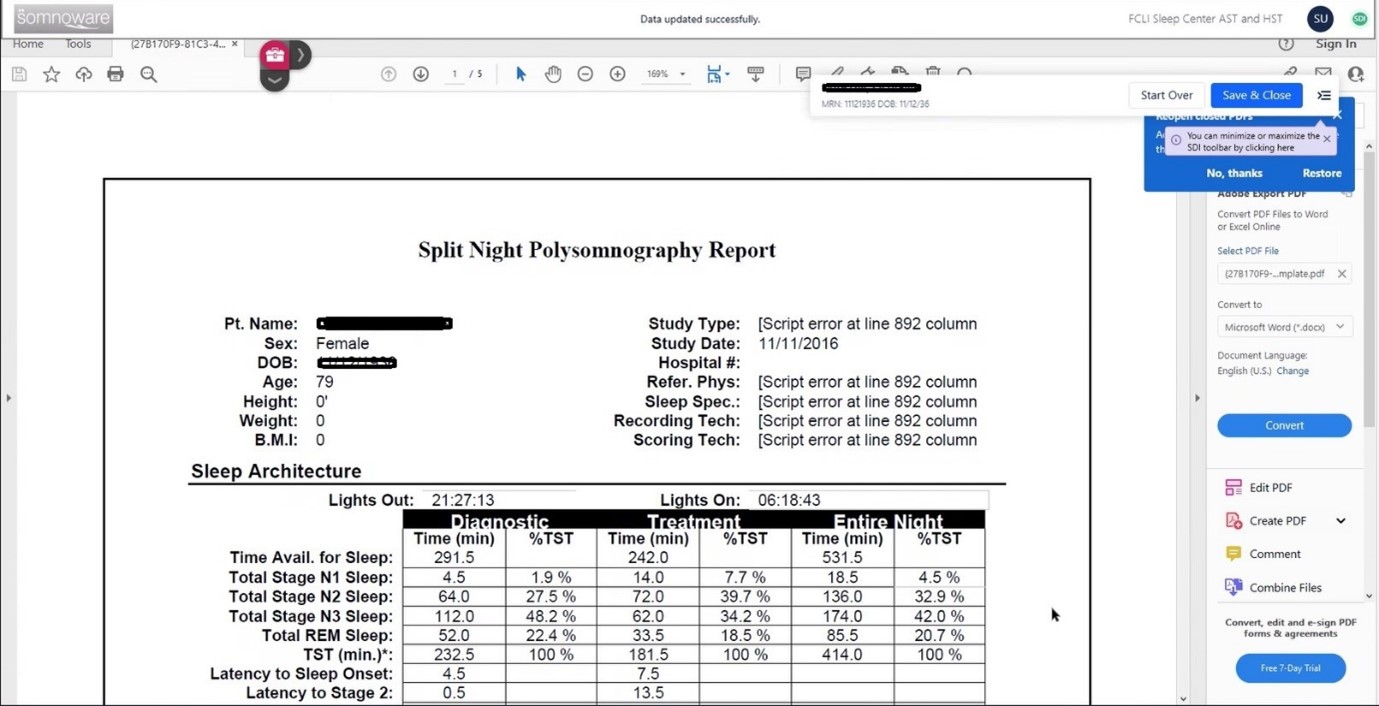The width and height of the screenshot is (1379, 706).
Task: Open the zoom percentage dropdown
Action: tap(666, 74)
